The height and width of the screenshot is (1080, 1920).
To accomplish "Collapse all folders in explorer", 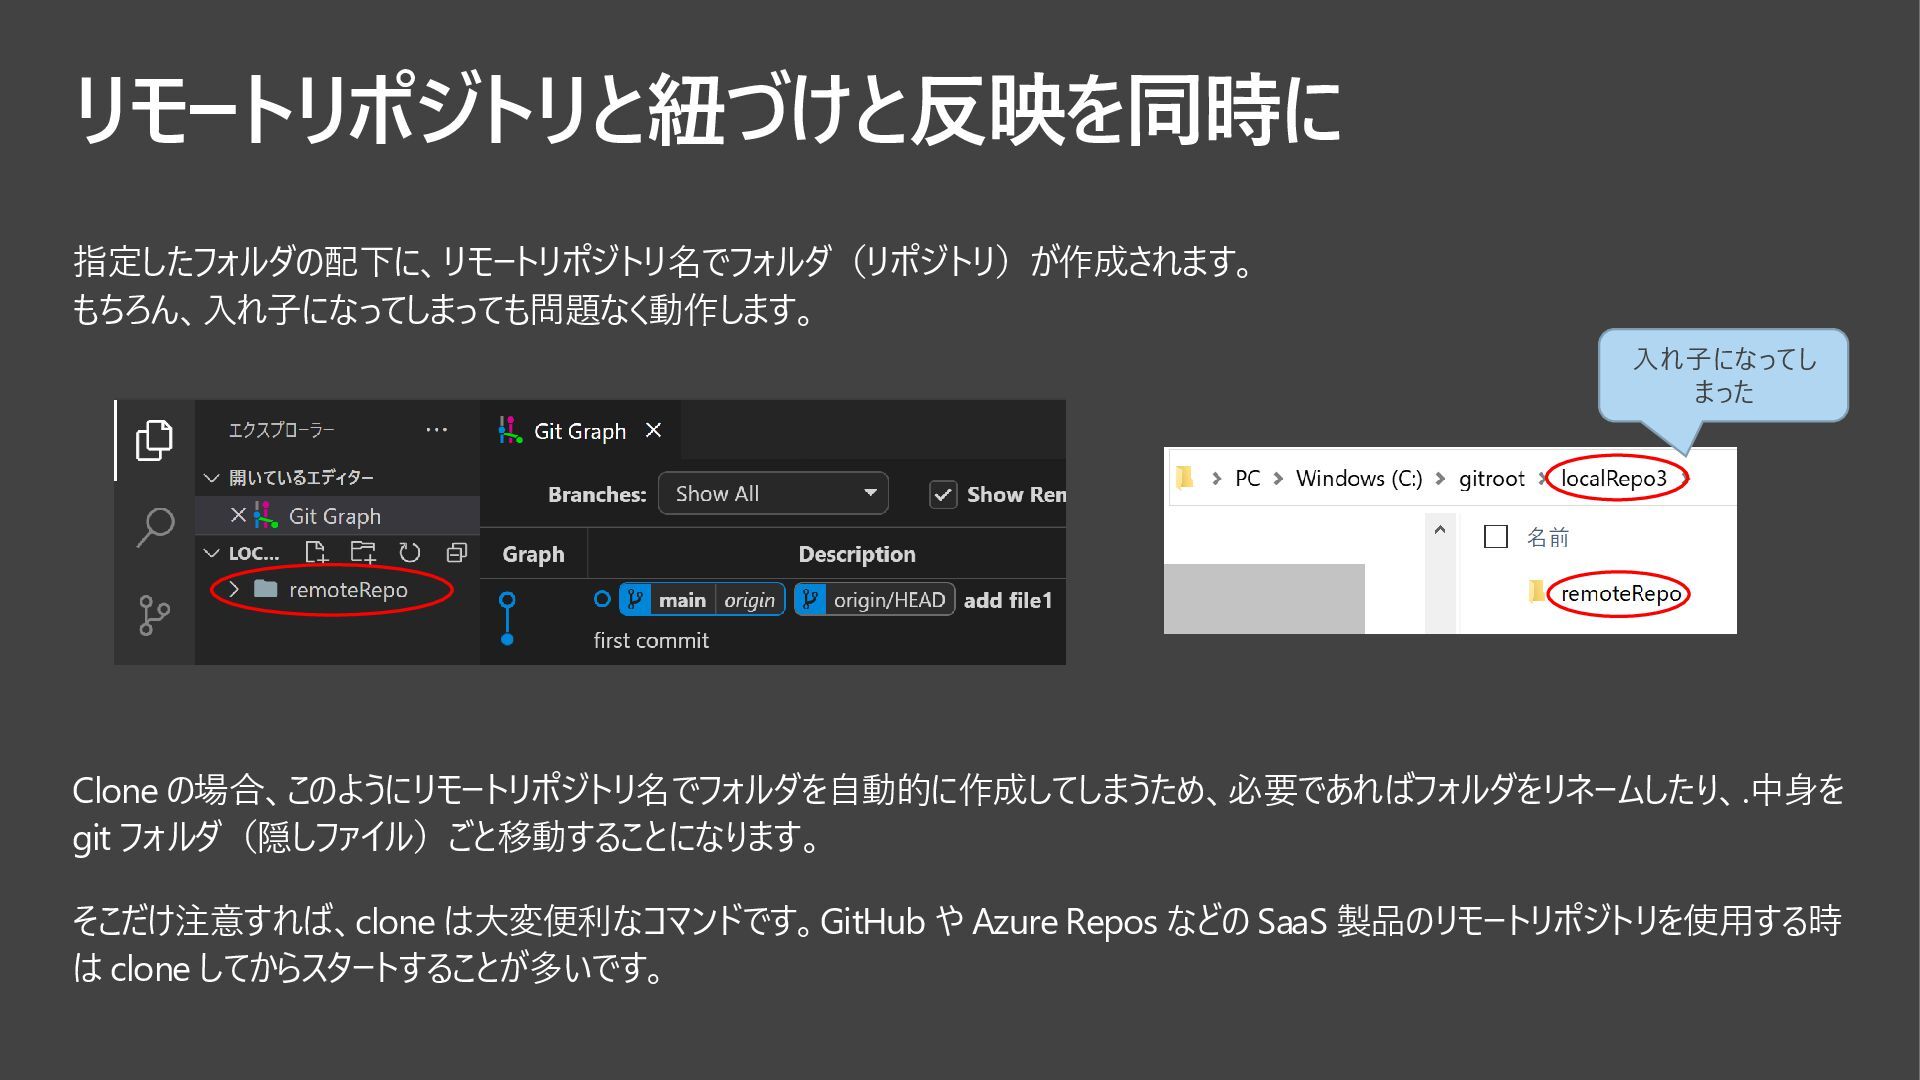I will [x=457, y=553].
